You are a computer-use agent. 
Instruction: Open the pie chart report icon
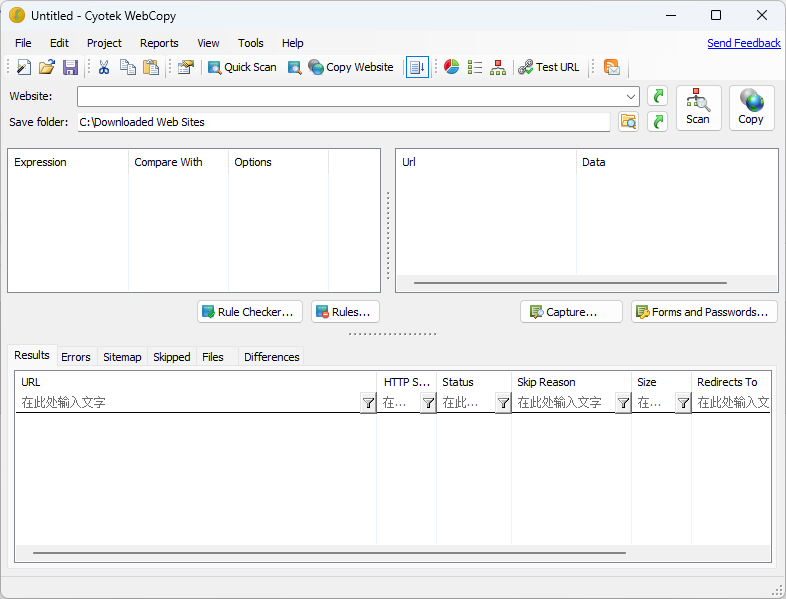(451, 67)
